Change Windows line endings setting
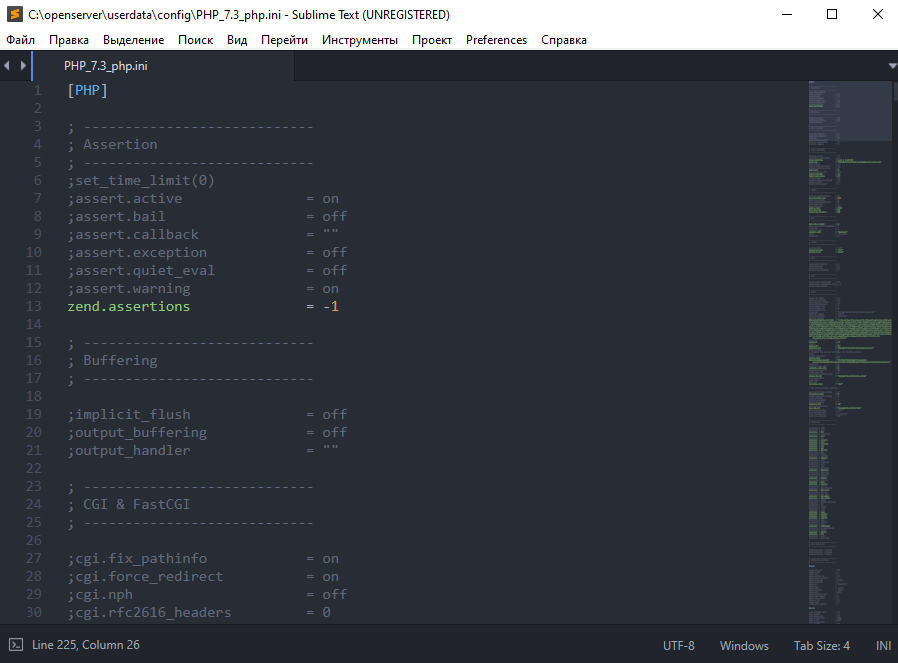 pos(744,645)
